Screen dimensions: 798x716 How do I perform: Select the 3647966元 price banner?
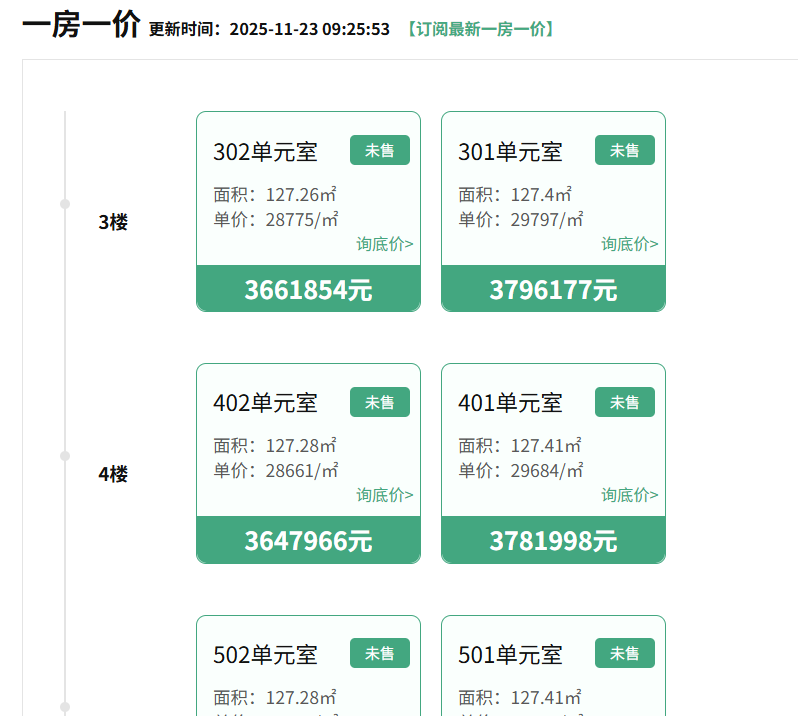308,541
